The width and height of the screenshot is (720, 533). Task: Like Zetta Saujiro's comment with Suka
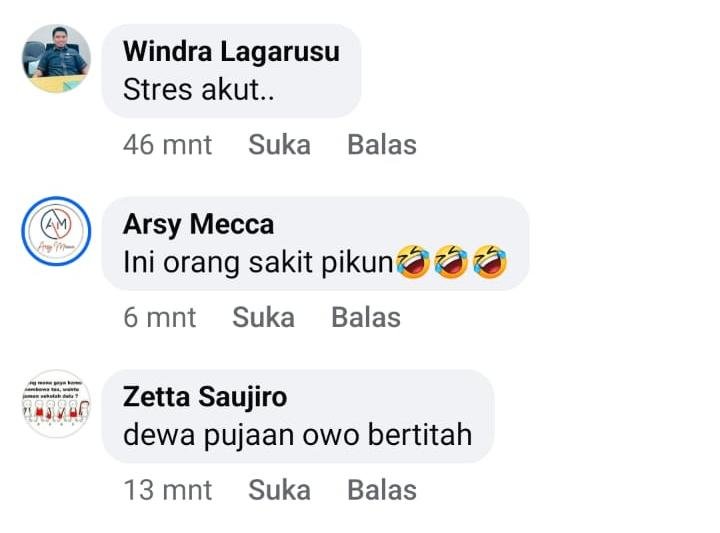pyautogui.click(x=280, y=490)
